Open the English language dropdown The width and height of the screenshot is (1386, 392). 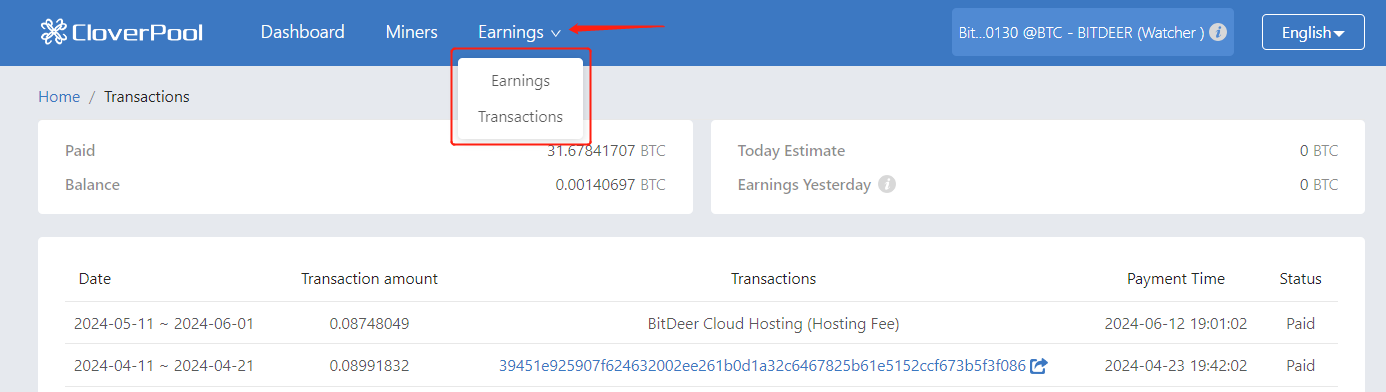(1313, 33)
